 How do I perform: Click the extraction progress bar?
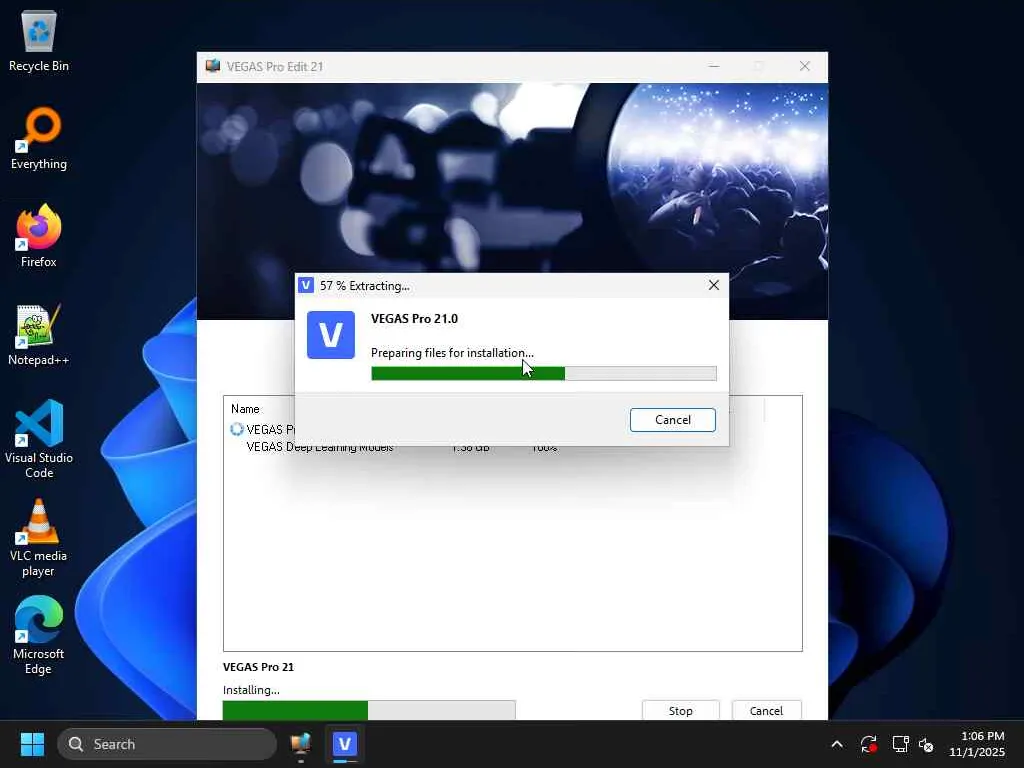pos(544,374)
